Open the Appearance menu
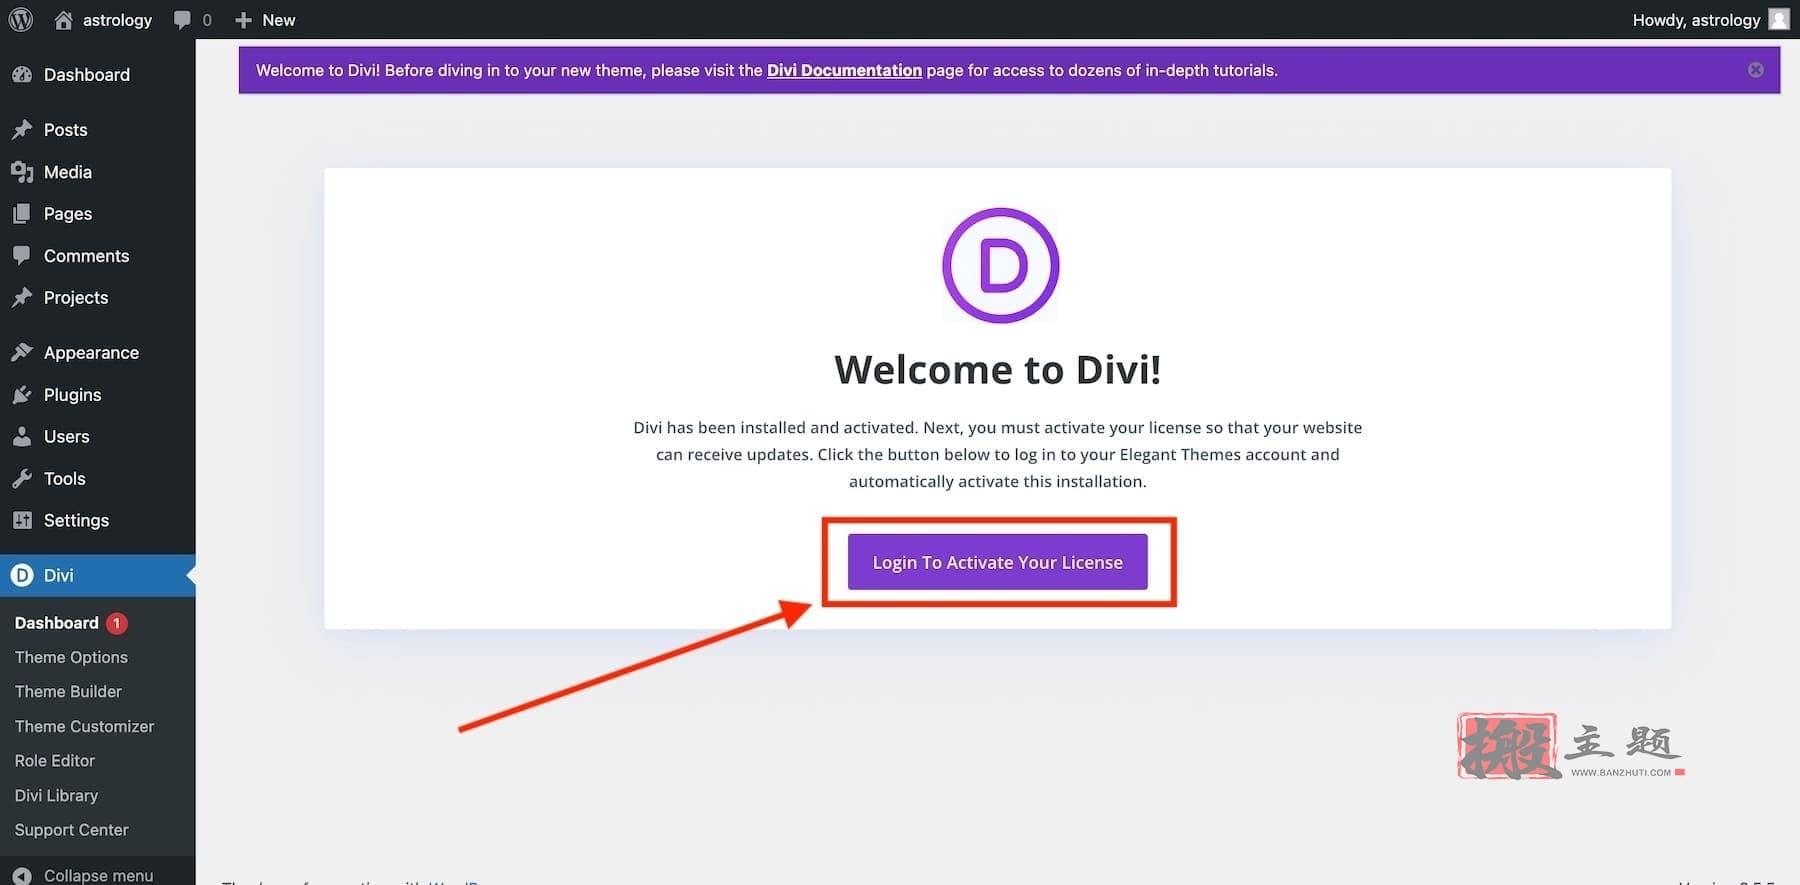 91,352
